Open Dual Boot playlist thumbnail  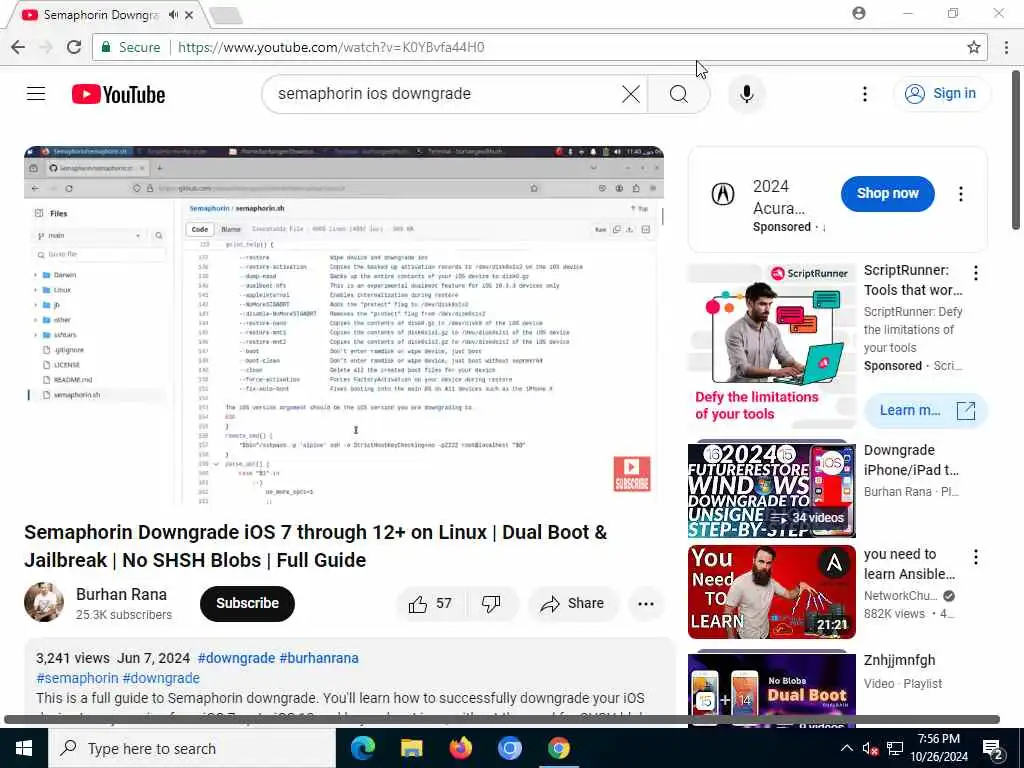coord(771,689)
